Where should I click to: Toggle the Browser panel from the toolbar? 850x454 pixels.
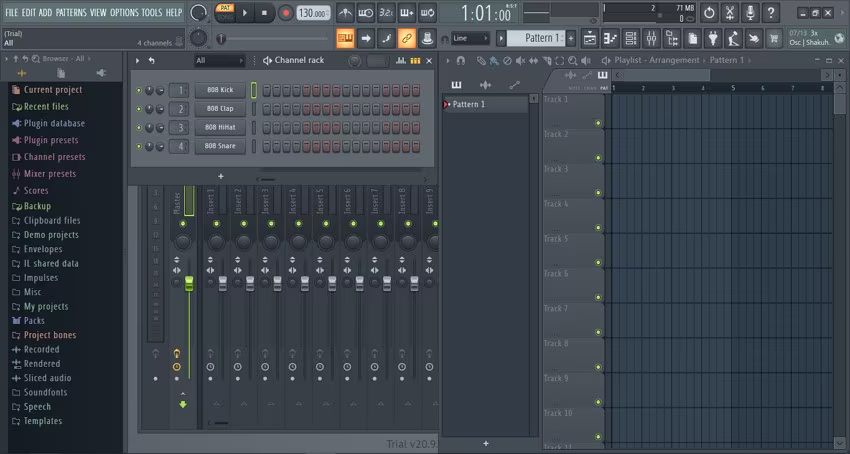[672, 38]
